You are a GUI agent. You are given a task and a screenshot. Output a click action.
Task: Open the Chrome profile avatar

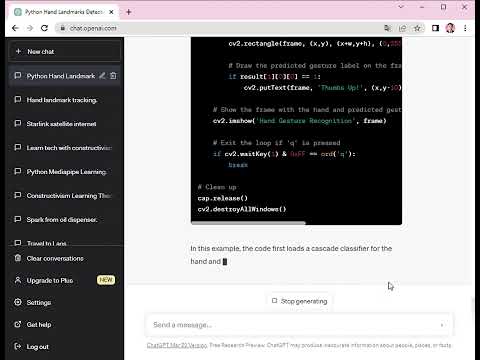point(450,28)
